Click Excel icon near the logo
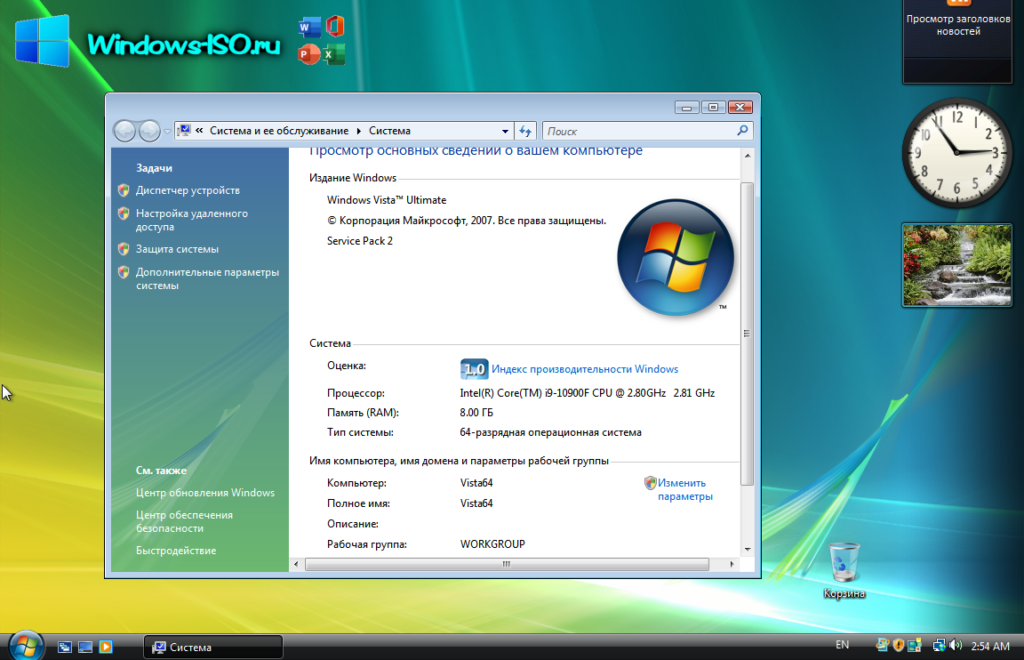Viewport: 1024px width, 660px height. [x=334, y=54]
